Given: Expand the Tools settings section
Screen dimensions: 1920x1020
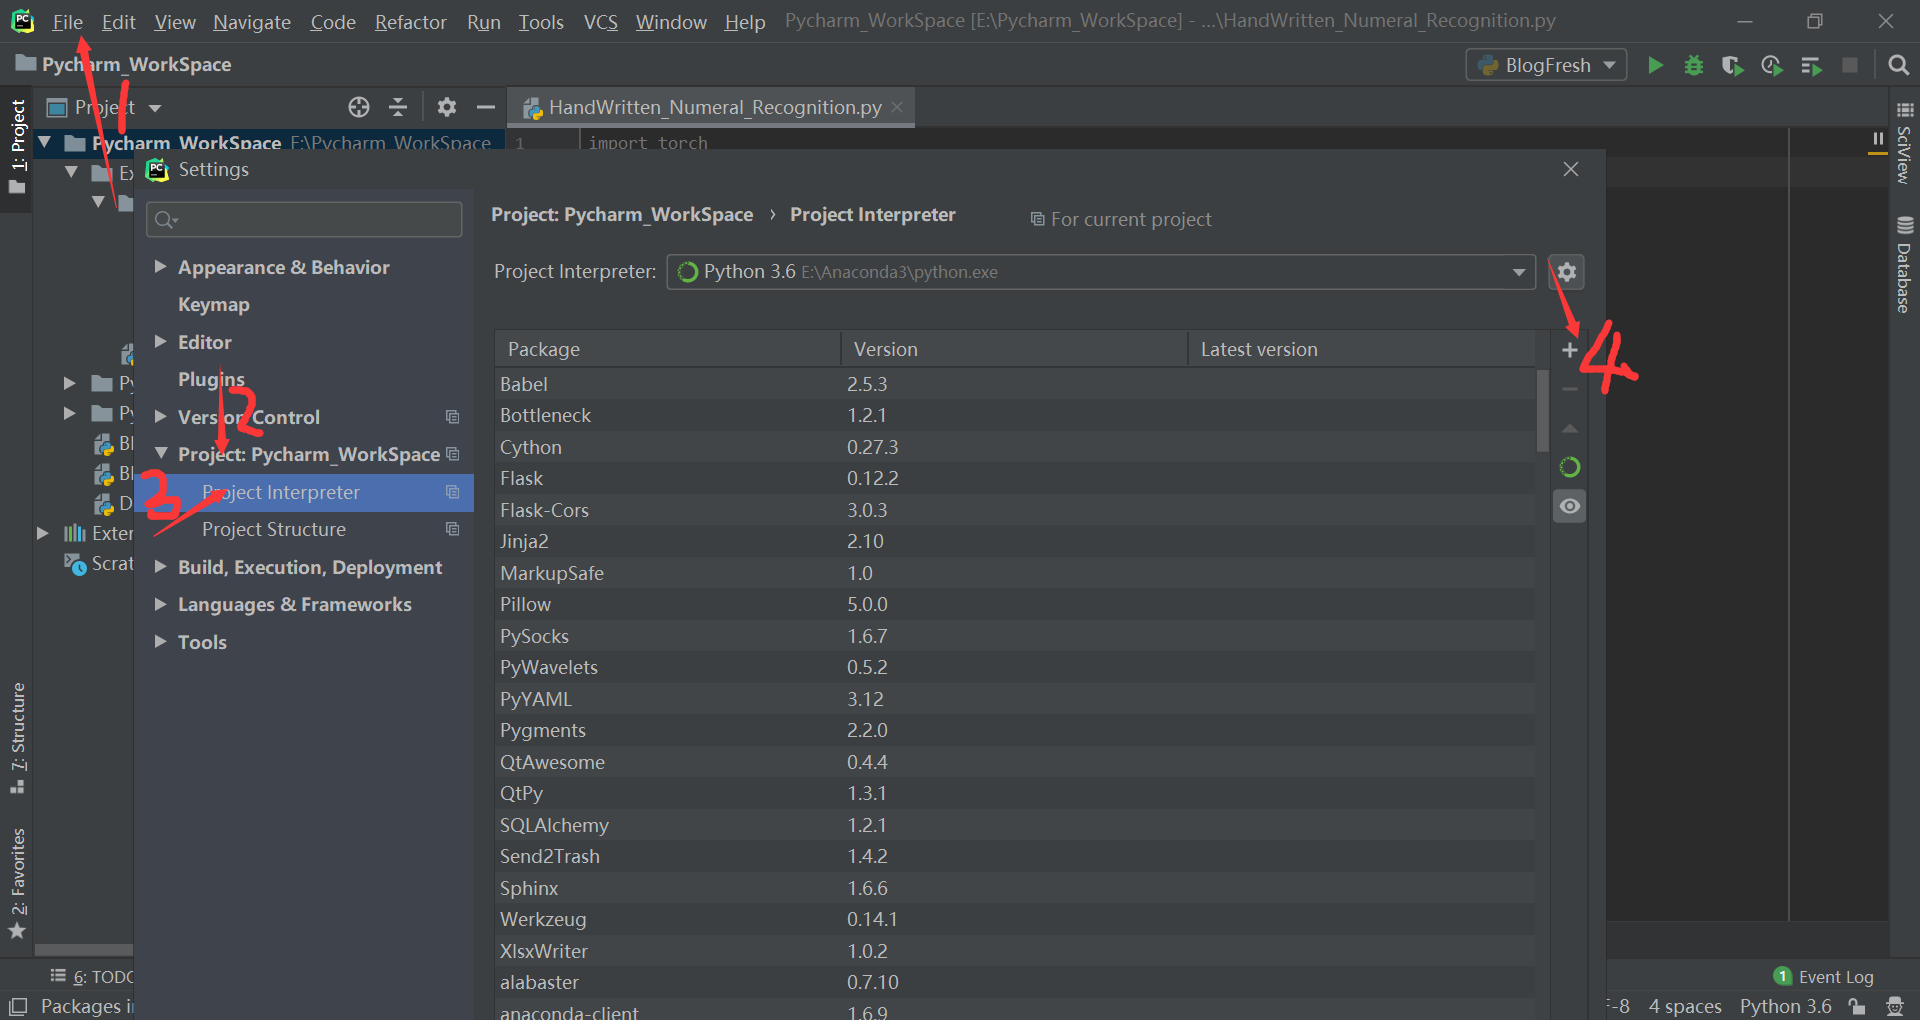Looking at the screenshot, I should pyautogui.click(x=160, y=642).
